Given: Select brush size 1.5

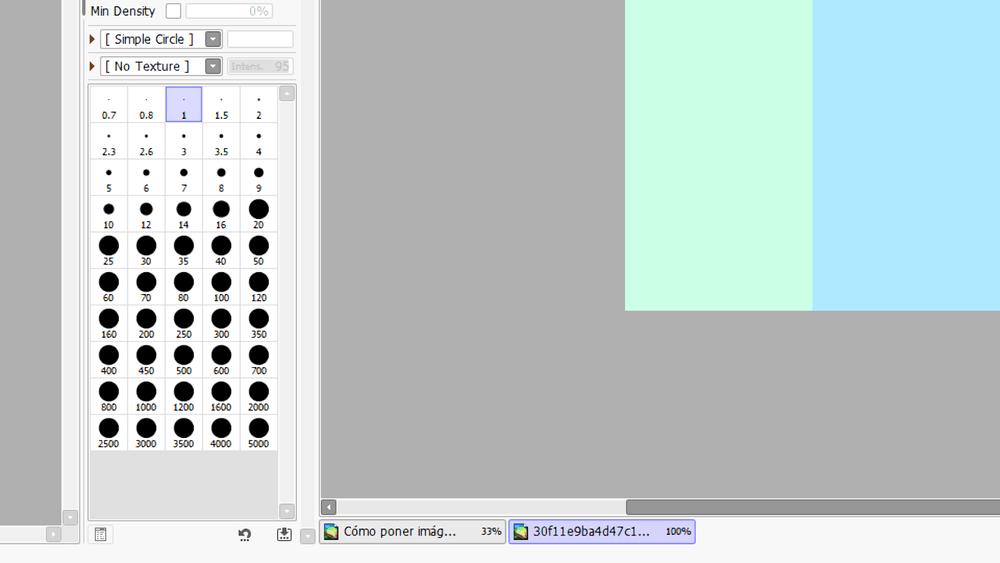Looking at the screenshot, I should [x=221, y=105].
